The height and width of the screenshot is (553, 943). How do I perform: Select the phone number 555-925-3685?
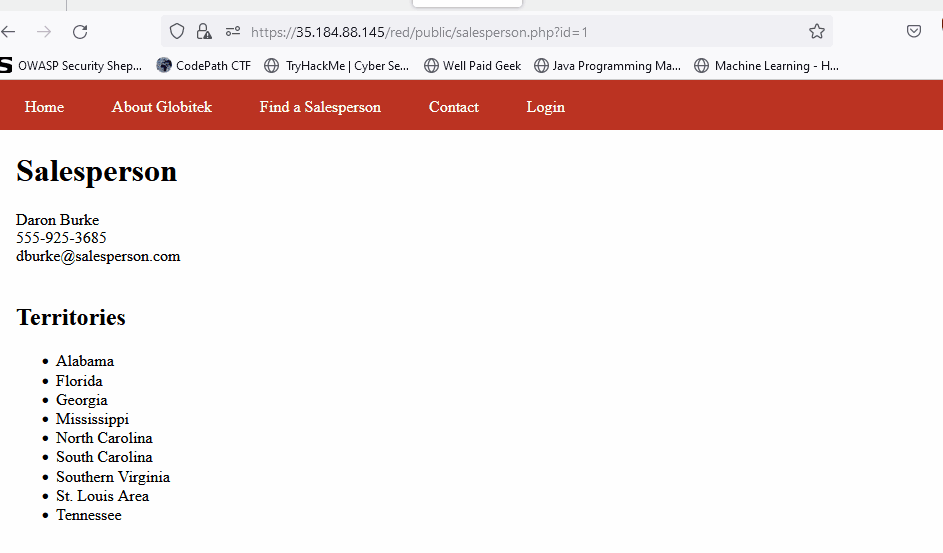(x=61, y=238)
